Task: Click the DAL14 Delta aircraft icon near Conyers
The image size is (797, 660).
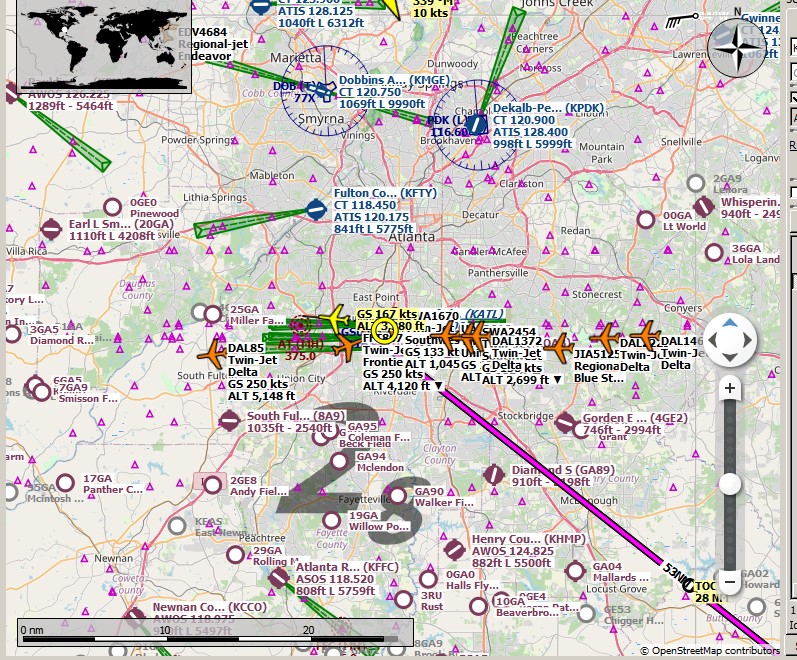Action: coord(648,336)
